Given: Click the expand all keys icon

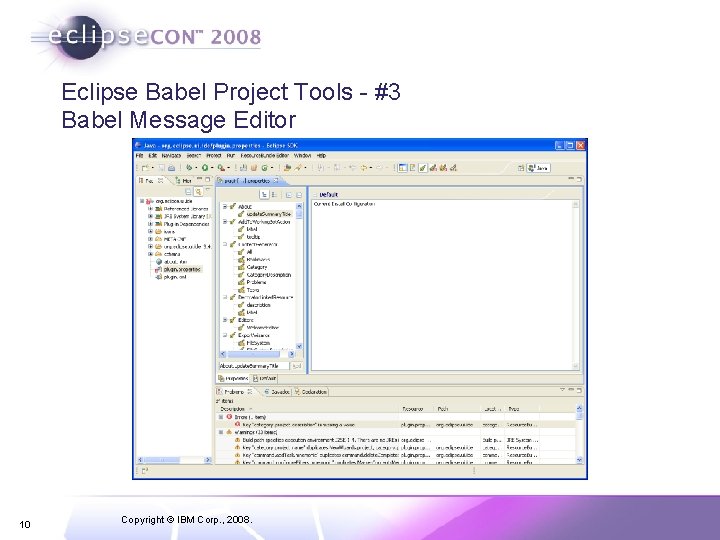Looking at the screenshot, I should [289, 195].
